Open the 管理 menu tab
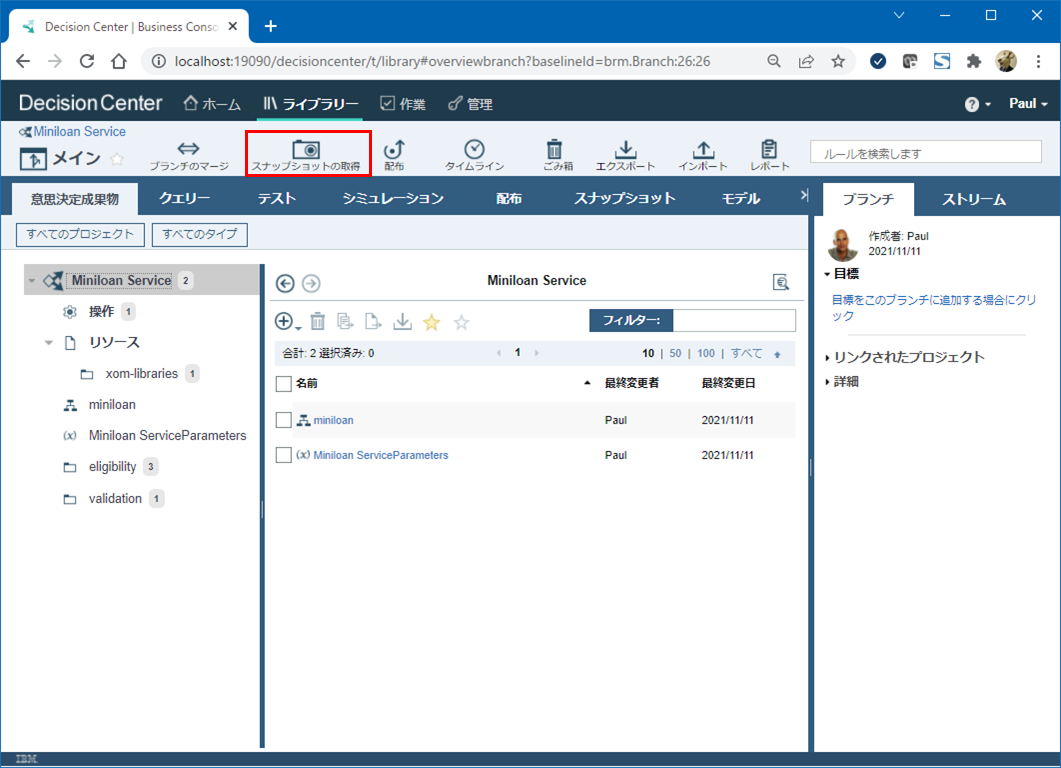The width and height of the screenshot is (1061, 768). click(470, 104)
